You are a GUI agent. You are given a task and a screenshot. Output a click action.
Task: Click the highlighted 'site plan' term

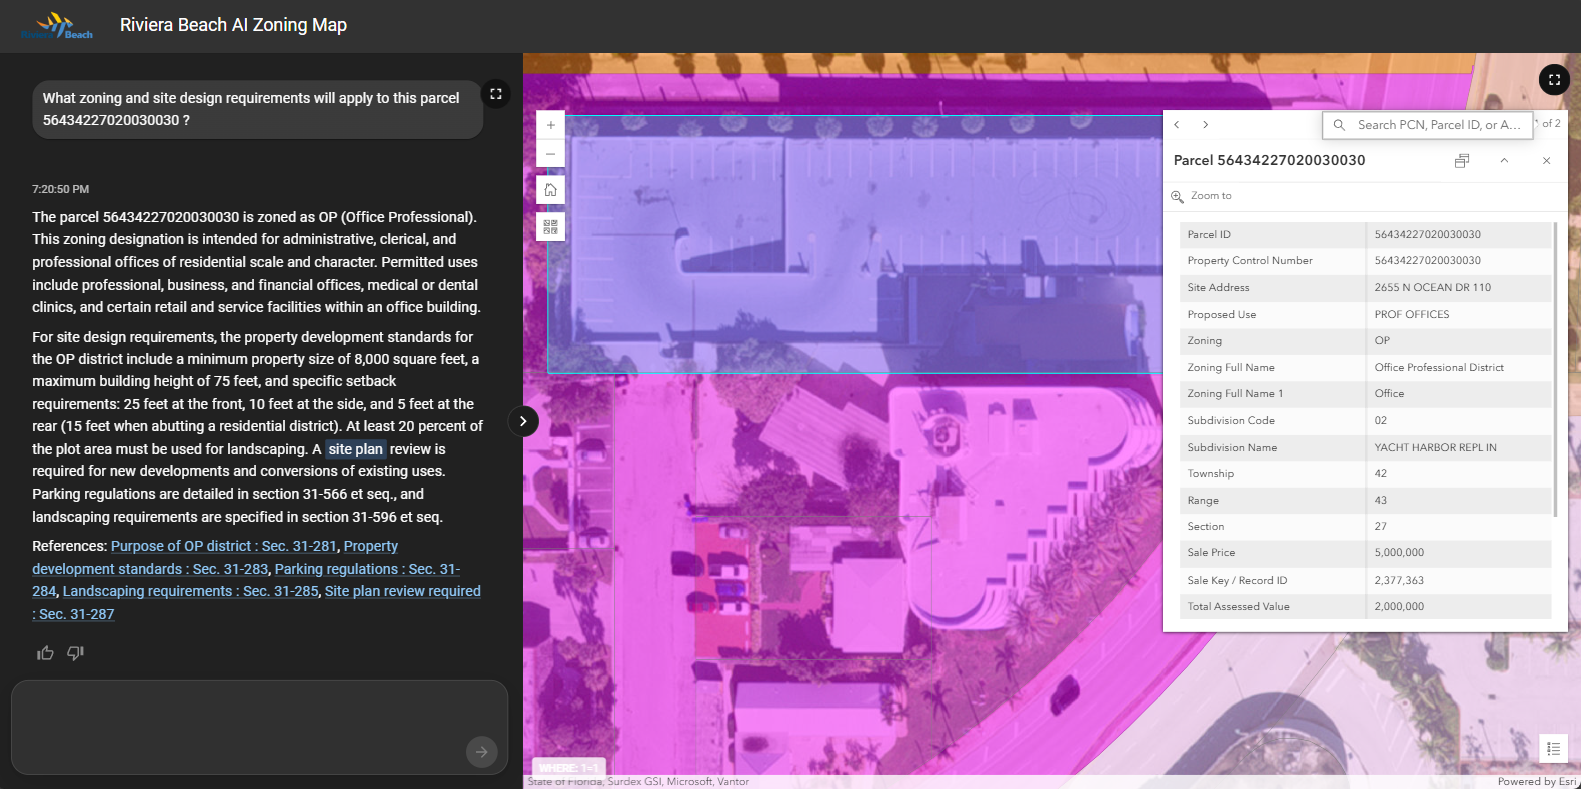tap(356, 449)
